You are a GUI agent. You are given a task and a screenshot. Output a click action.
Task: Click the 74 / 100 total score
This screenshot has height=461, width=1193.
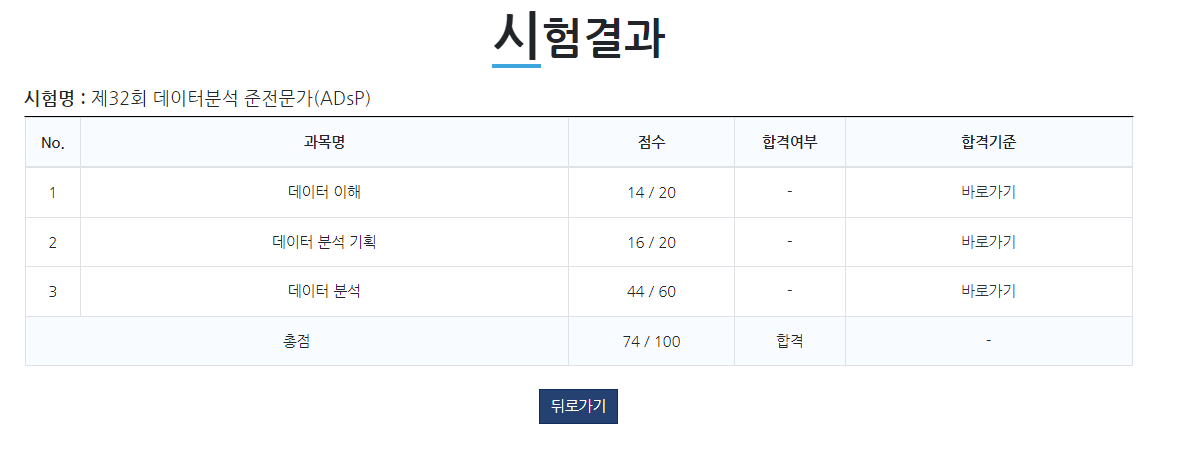point(651,342)
